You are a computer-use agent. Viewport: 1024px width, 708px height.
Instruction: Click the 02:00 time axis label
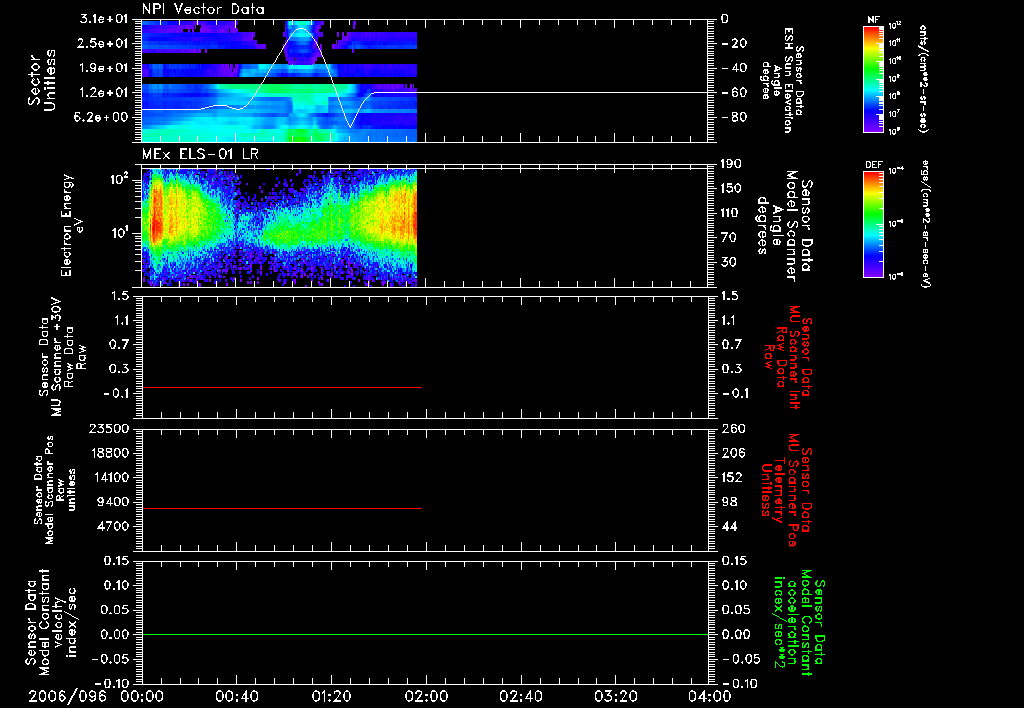click(x=426, y=696)
